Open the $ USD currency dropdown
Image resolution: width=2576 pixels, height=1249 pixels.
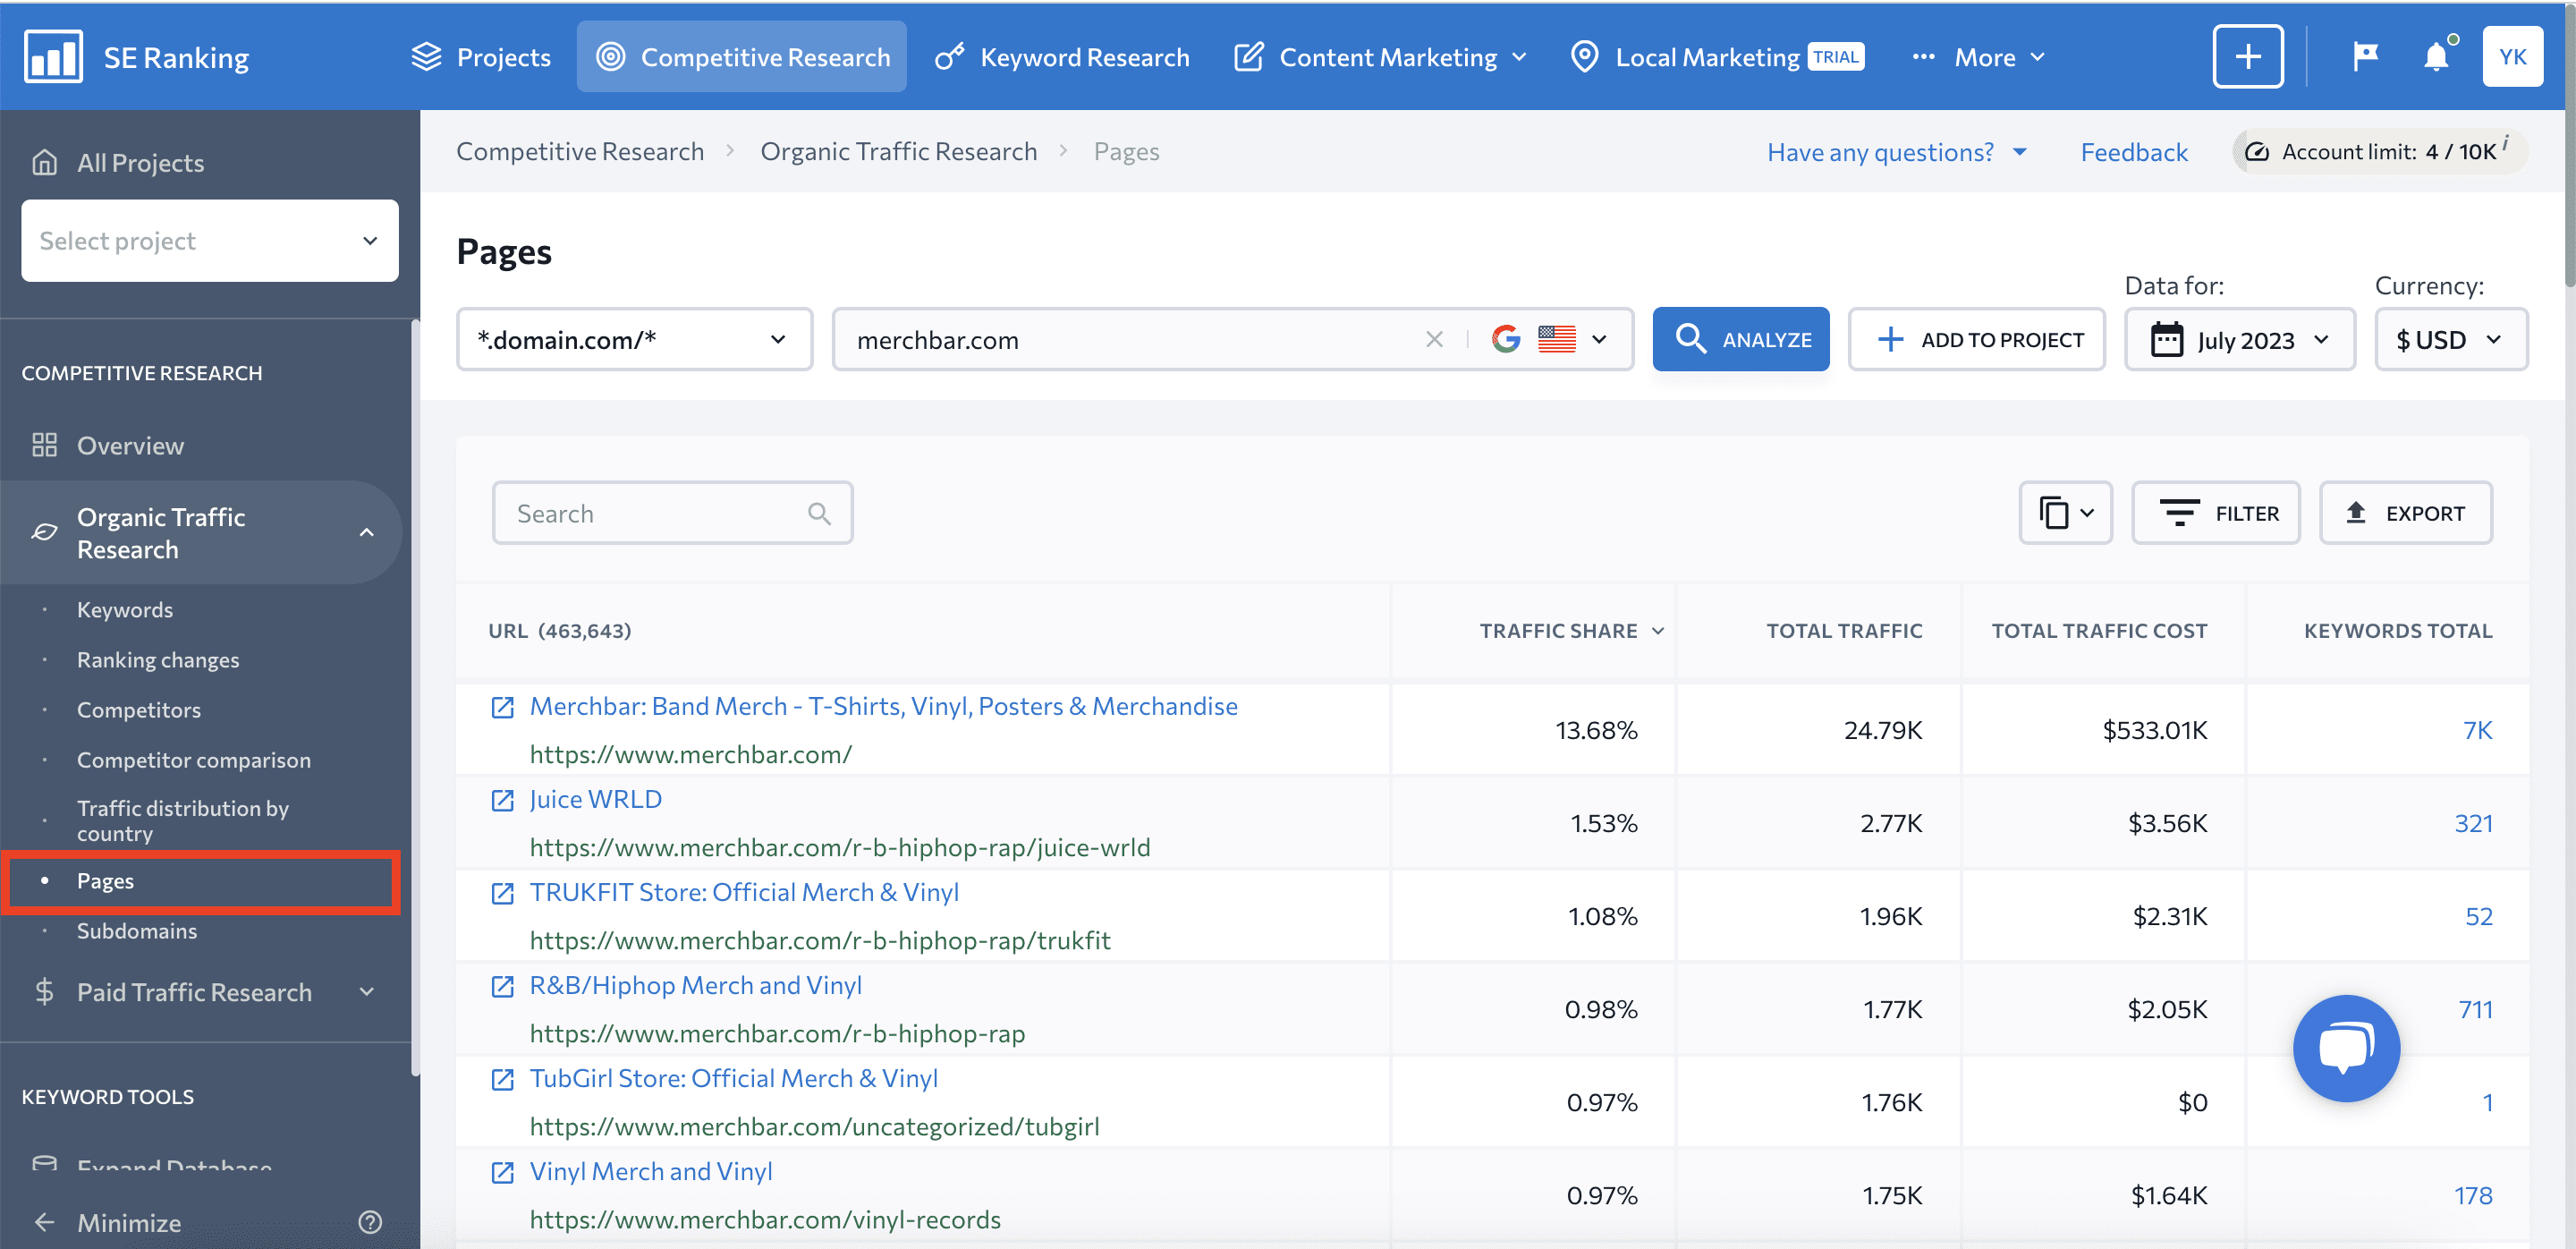2450,339
